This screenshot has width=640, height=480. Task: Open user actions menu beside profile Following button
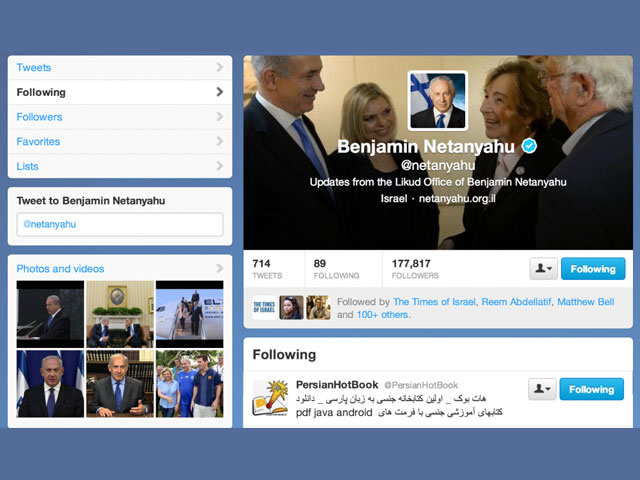543,269
